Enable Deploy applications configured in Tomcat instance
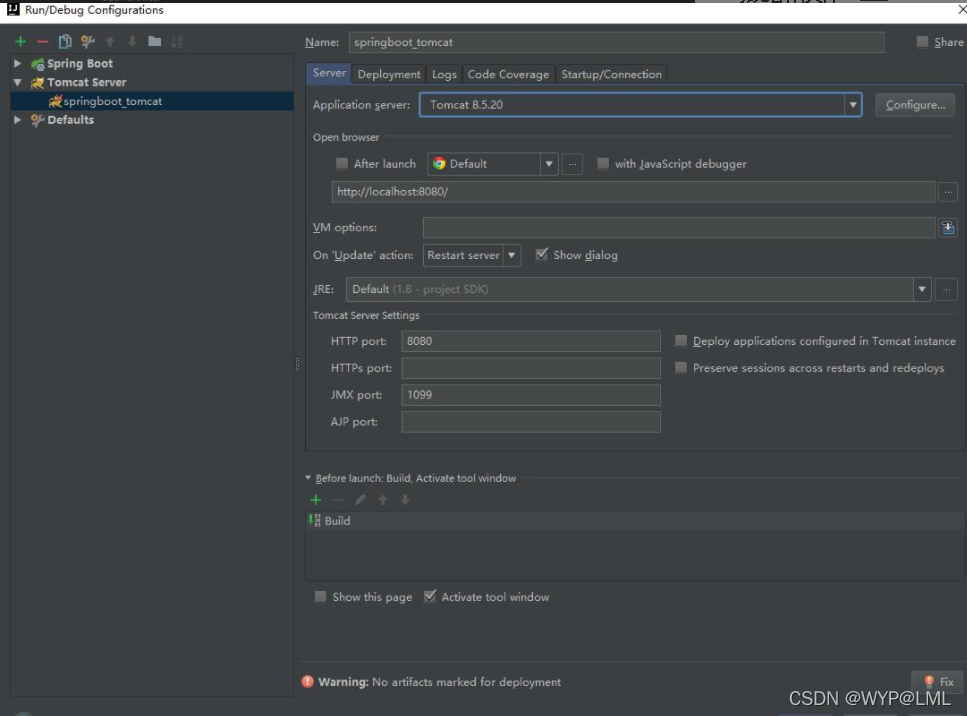Screen dimensions: 967x716 681,340
